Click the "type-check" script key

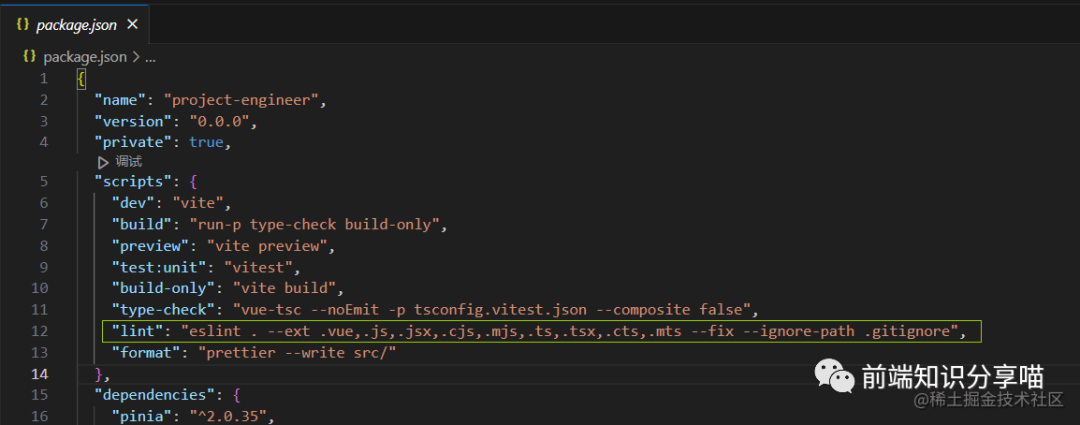point(163,309)
